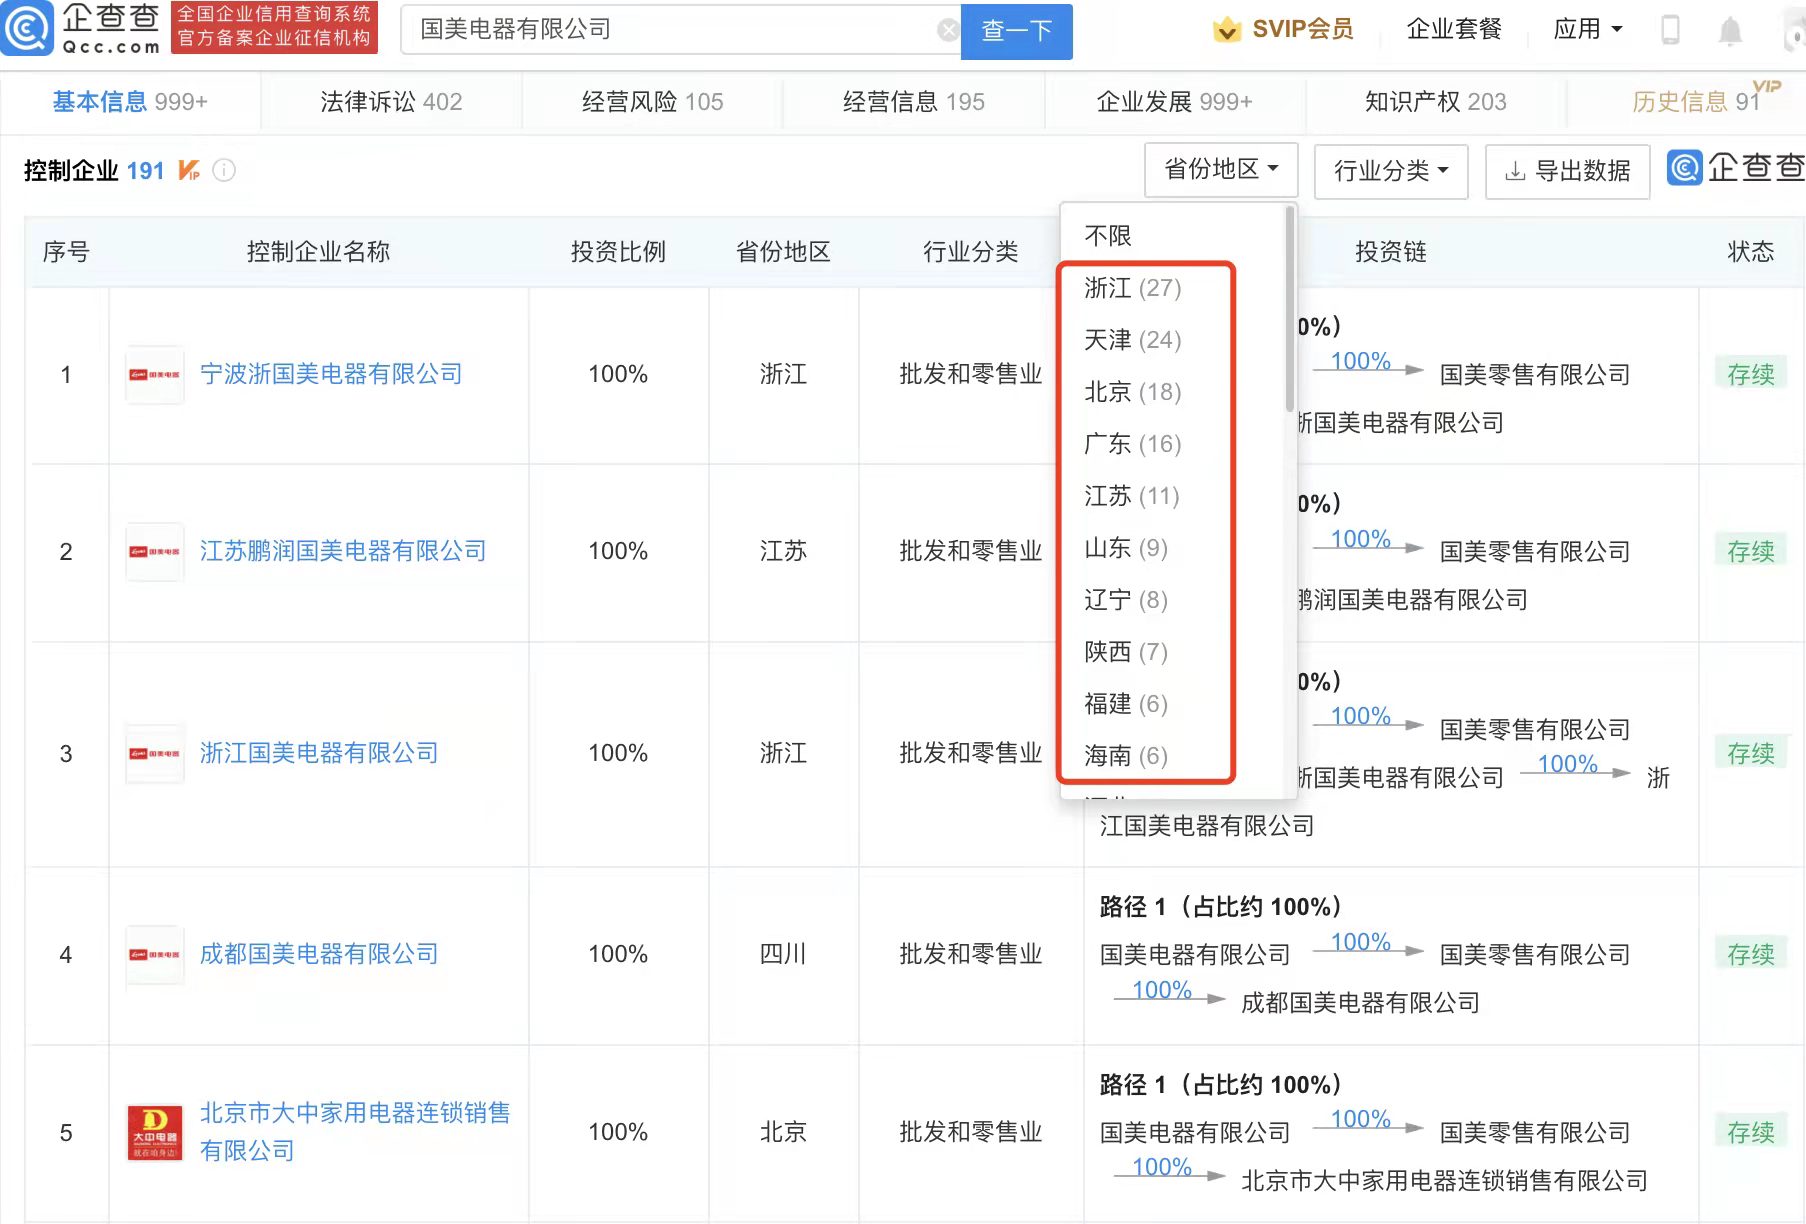Open 浙江国美电器有限公司 company link

pyautogui.click(x=319, y=753)
